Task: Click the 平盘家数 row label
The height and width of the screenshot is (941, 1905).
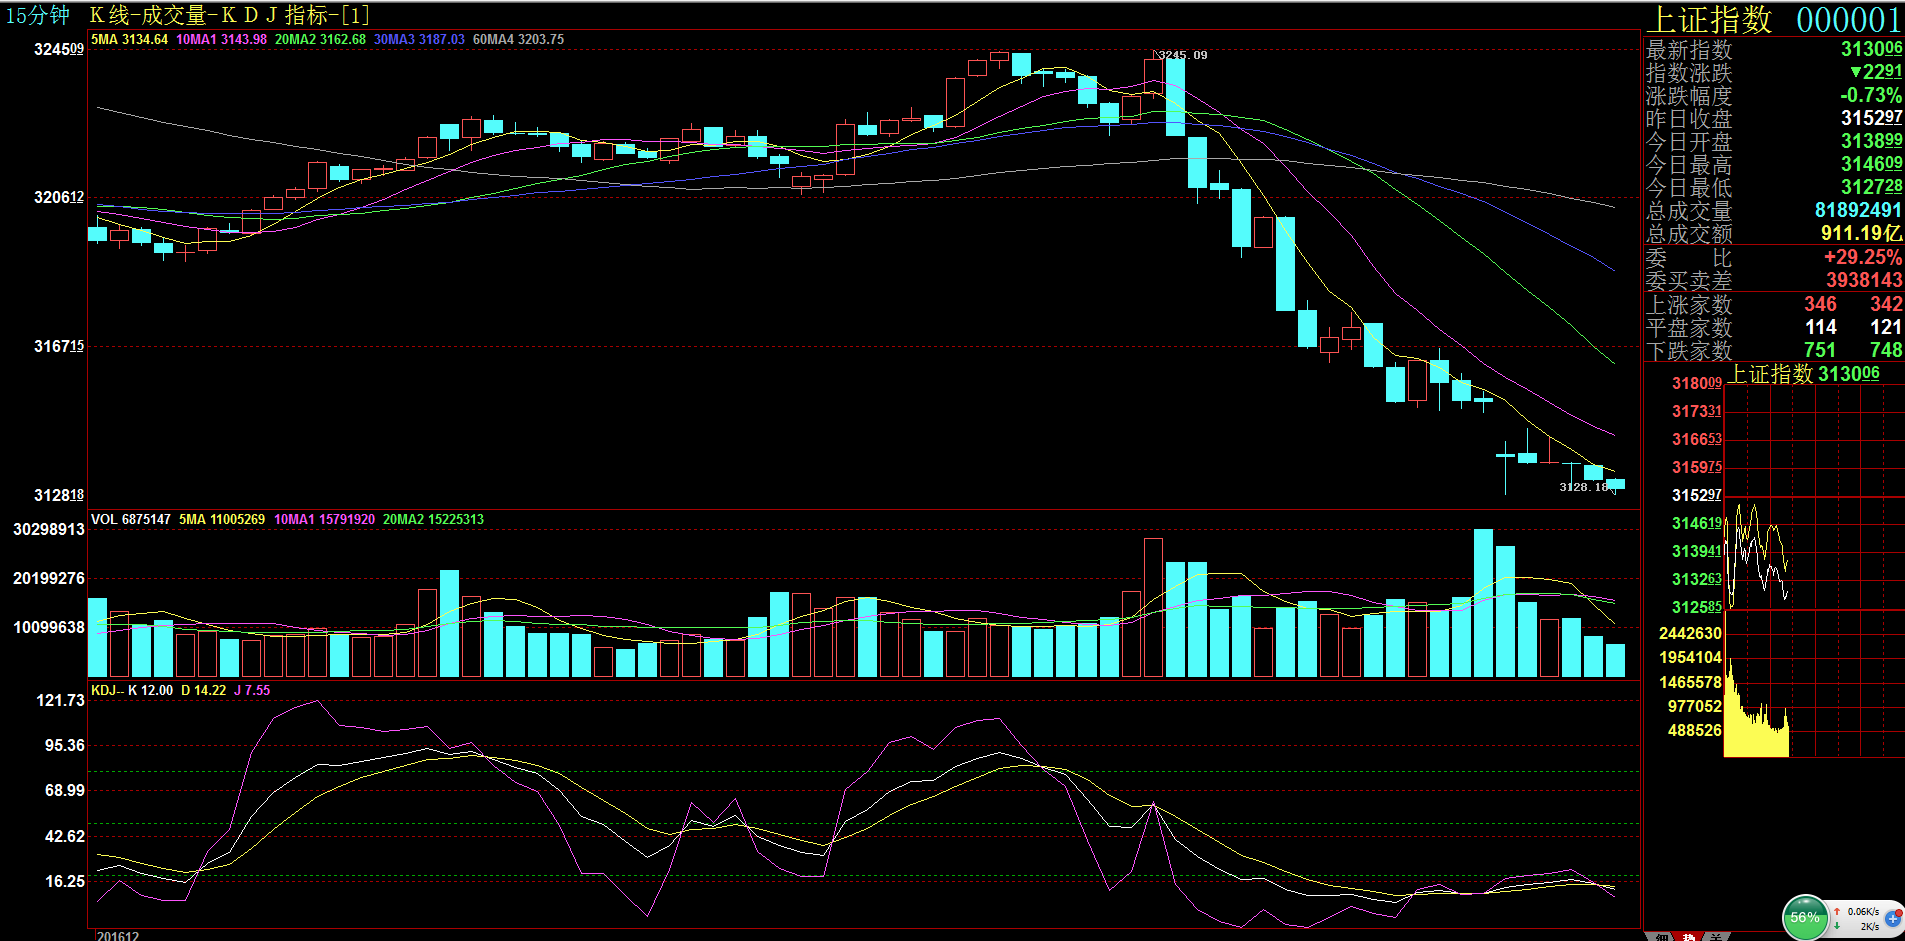Action: (1689, 327)
